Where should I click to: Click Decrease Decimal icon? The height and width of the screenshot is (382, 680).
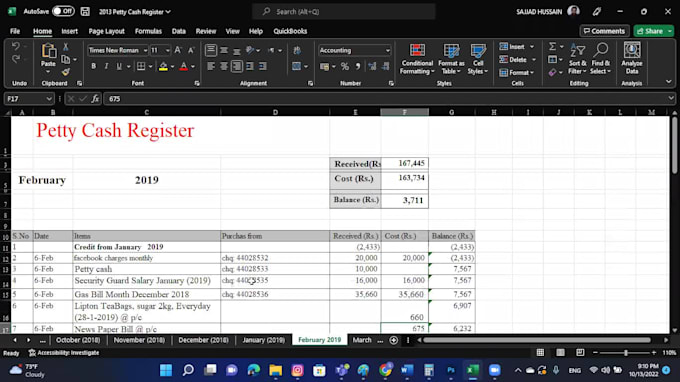tap(385, 66)
